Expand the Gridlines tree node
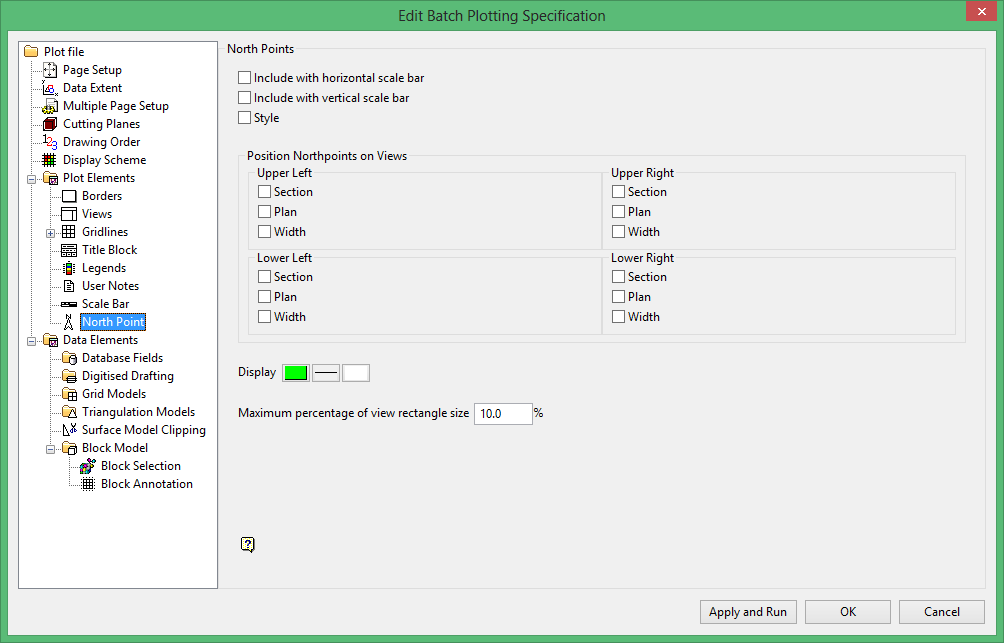The image size is (1004, 643). tap(50, 232)
